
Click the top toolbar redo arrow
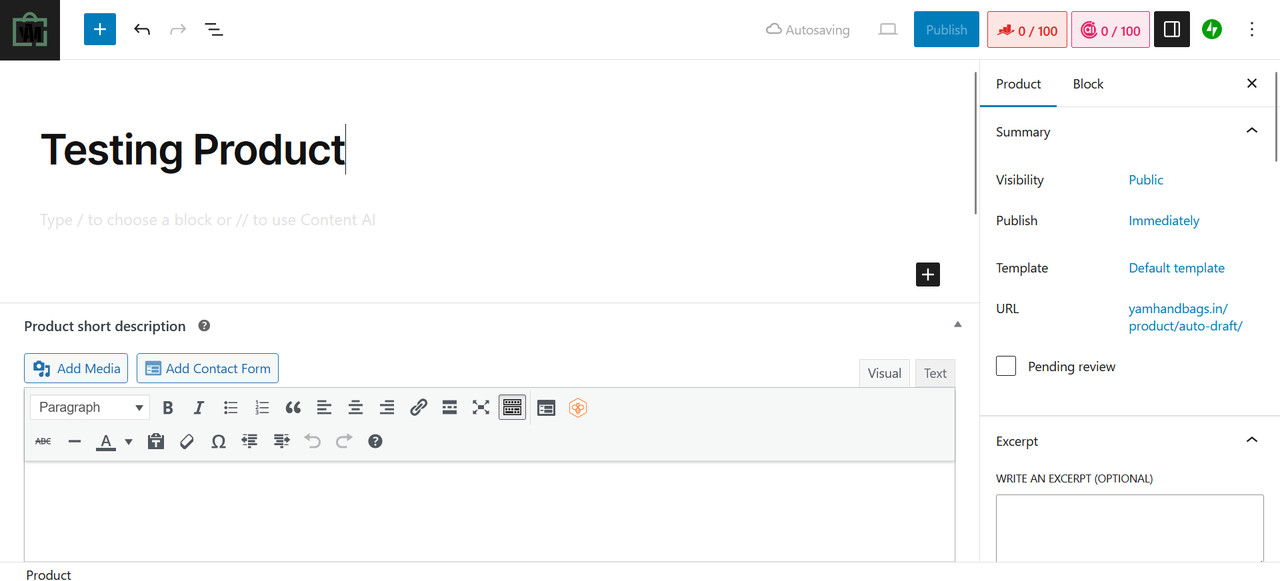(178, 30)
